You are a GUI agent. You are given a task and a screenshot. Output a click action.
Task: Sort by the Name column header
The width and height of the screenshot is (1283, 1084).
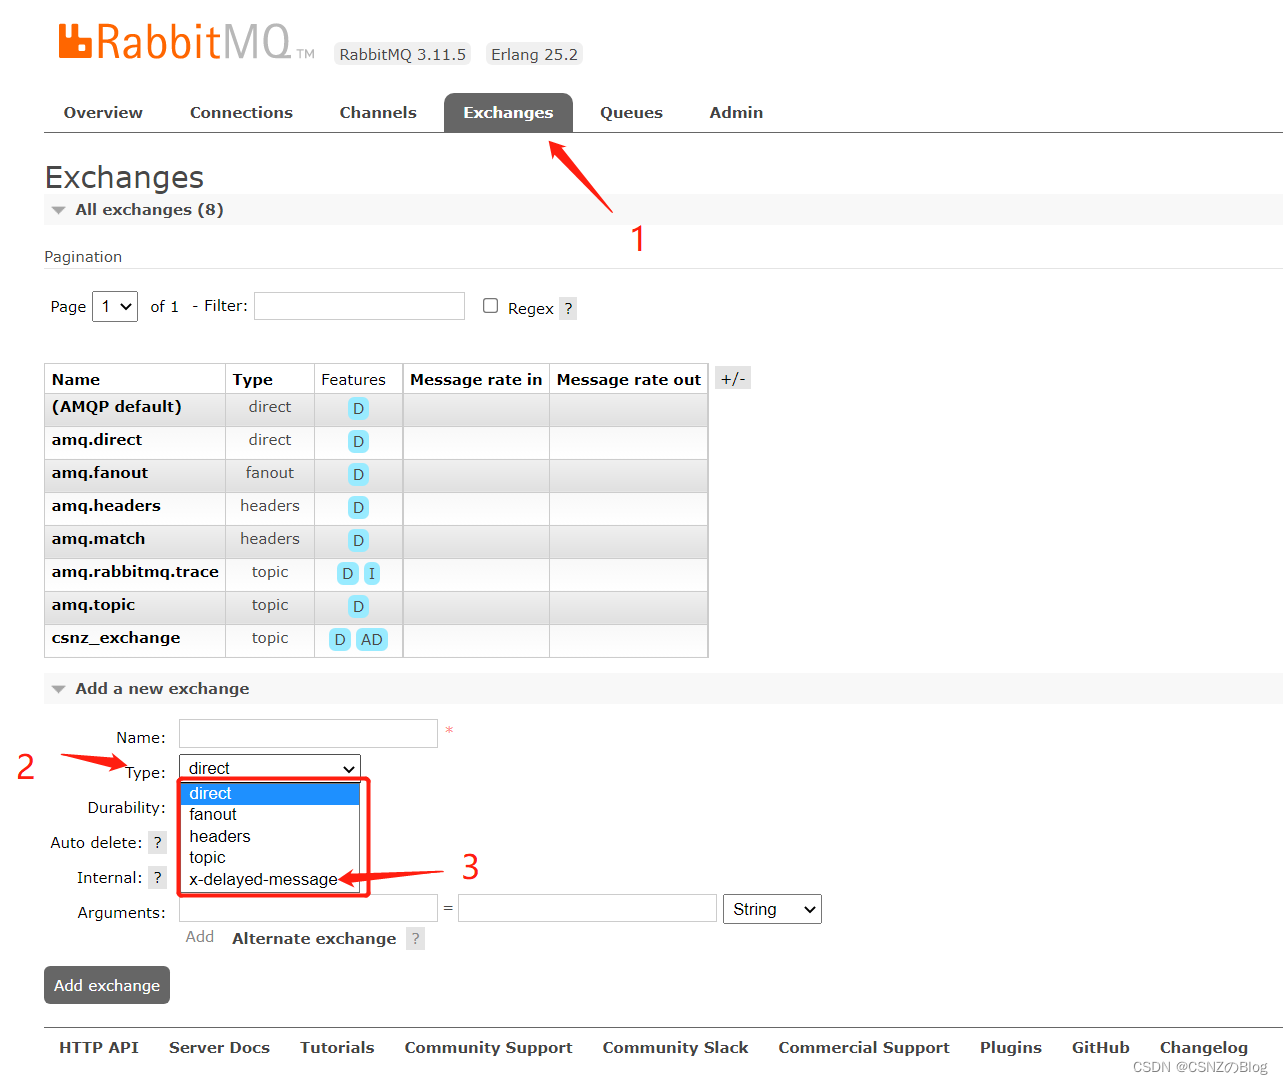(76, 379)
